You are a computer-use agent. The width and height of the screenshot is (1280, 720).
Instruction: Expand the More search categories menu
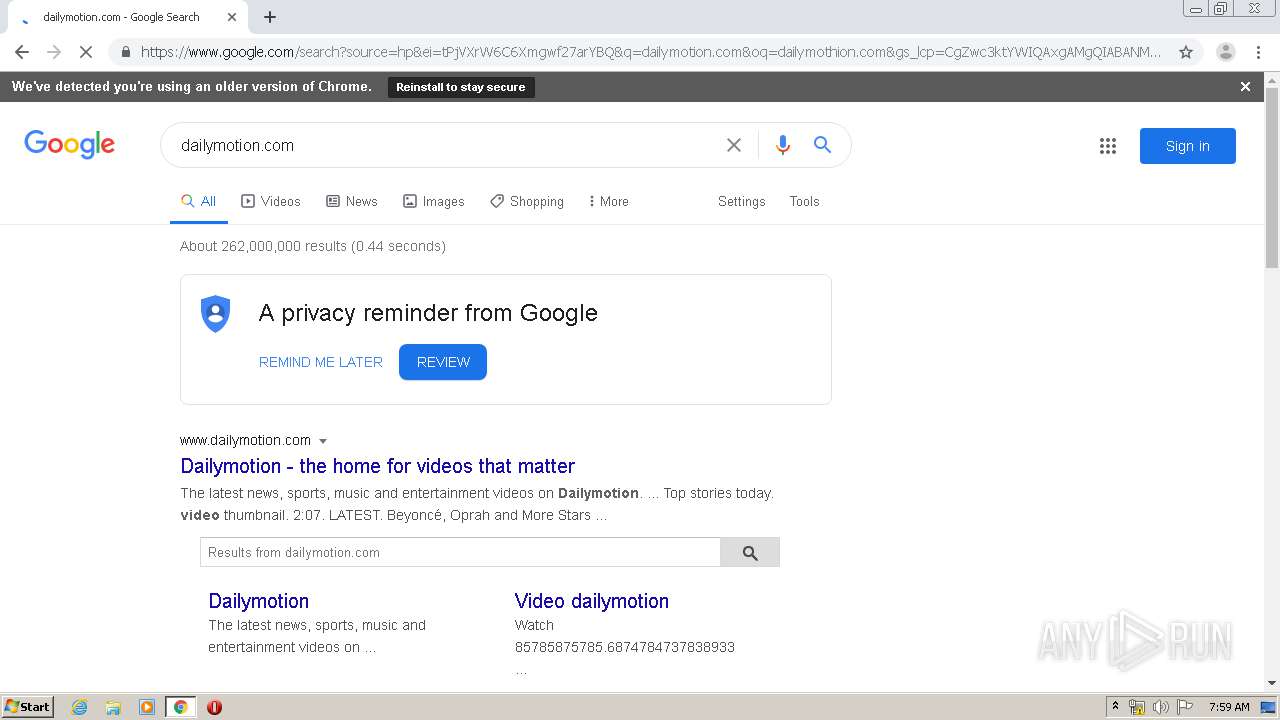[608, 201]
